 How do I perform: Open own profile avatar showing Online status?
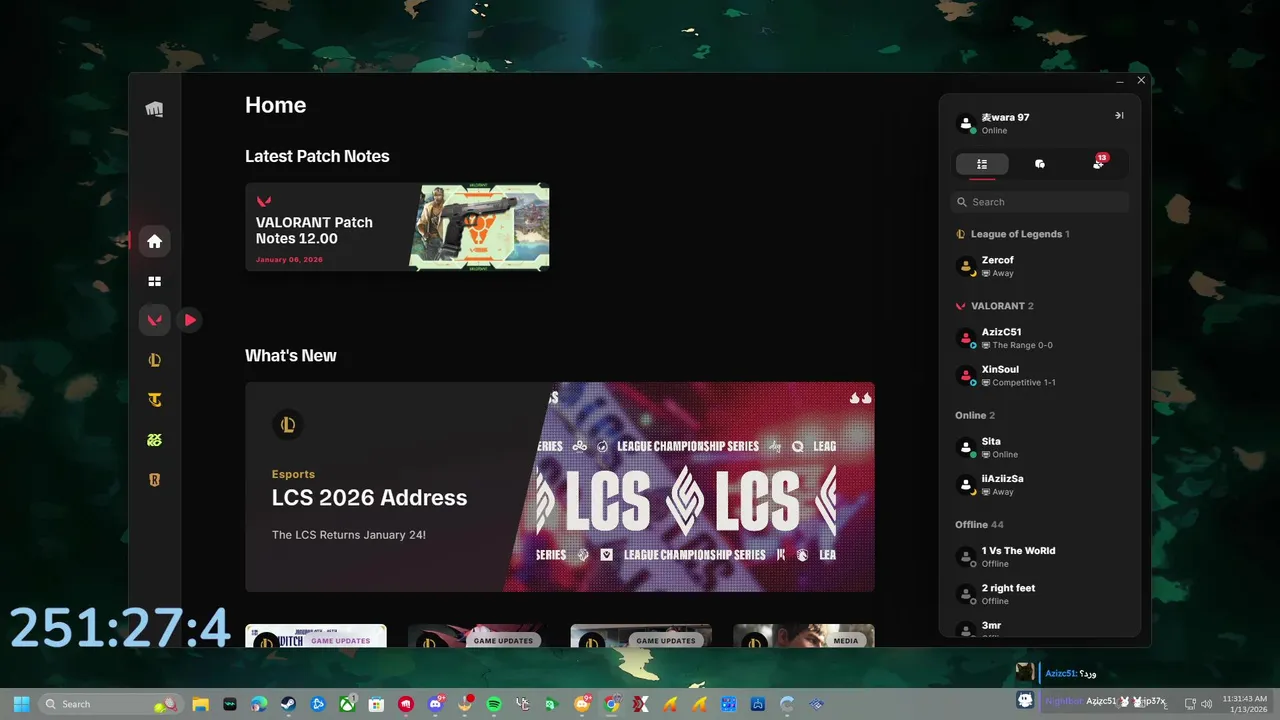(966, 123)
